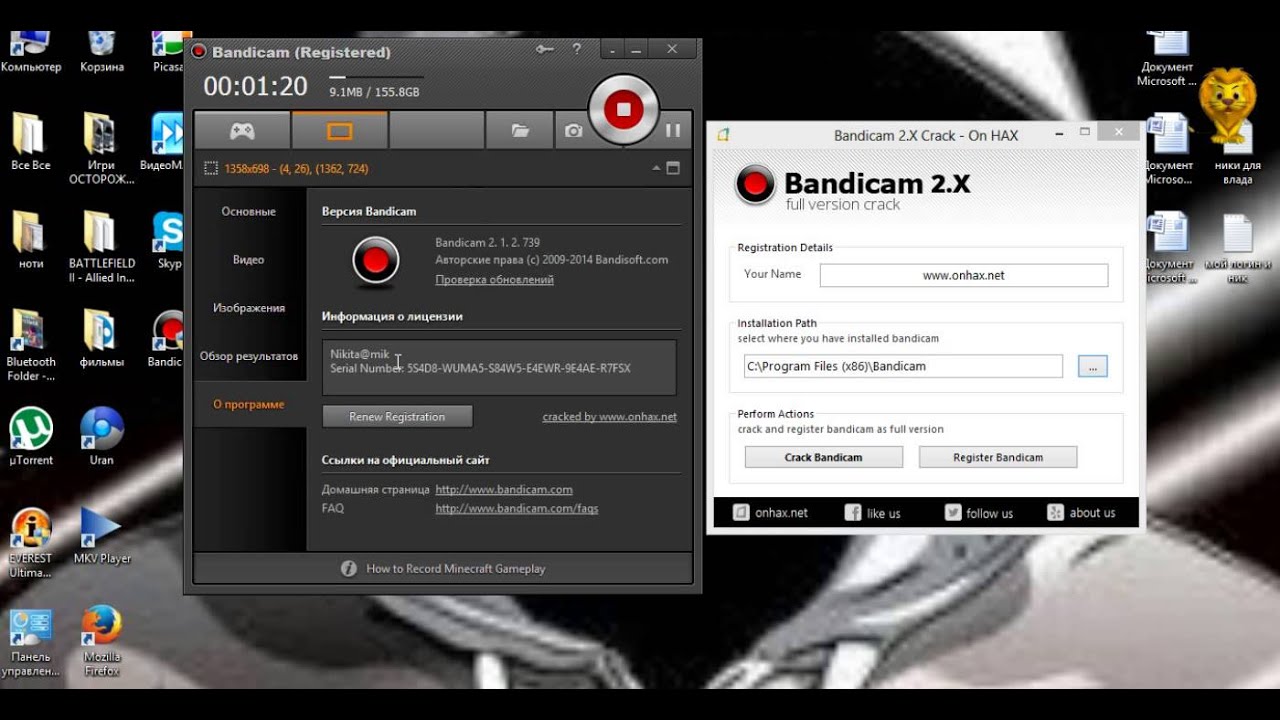Select the Корзина recycle bin icon
1280x720 pixels.
click(101, 52)
